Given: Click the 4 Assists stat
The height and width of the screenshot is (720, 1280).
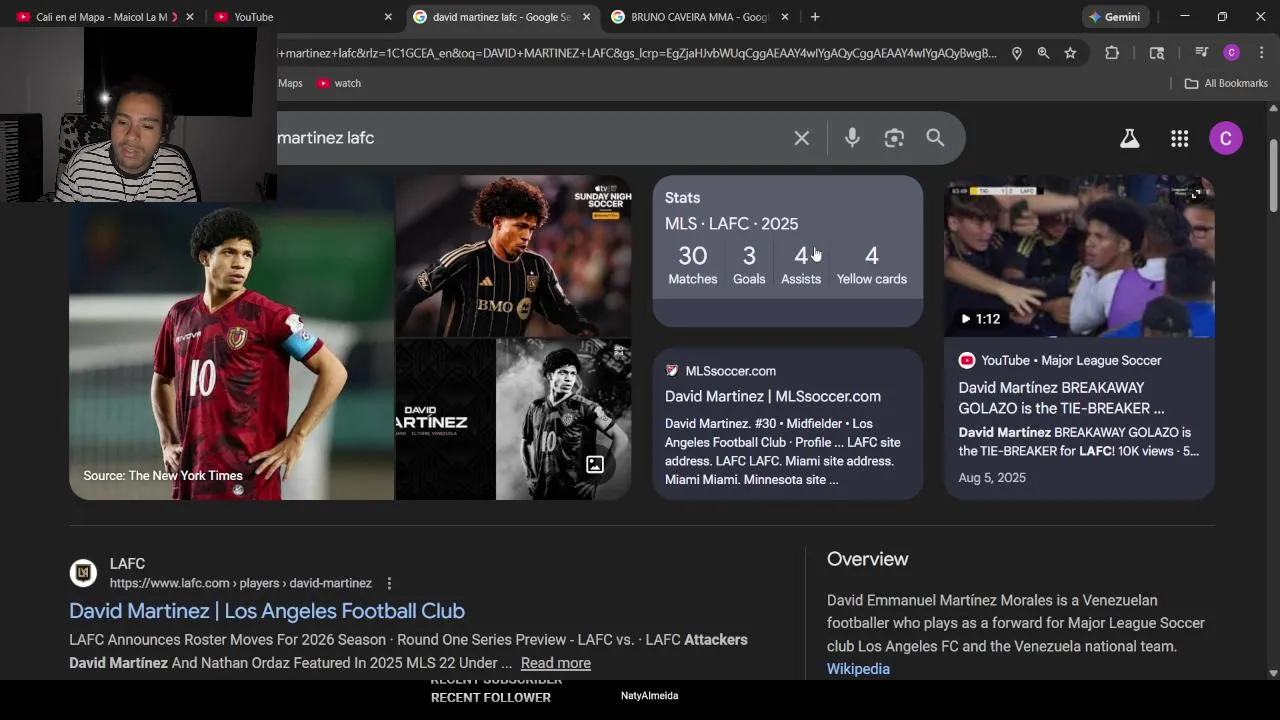Looking at the screenshot, I should click(x=801, y=265).
